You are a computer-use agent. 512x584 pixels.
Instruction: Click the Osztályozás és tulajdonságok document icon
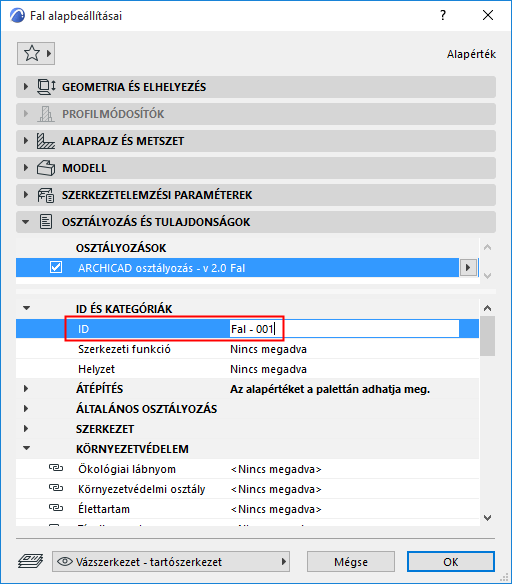[46, 222]
